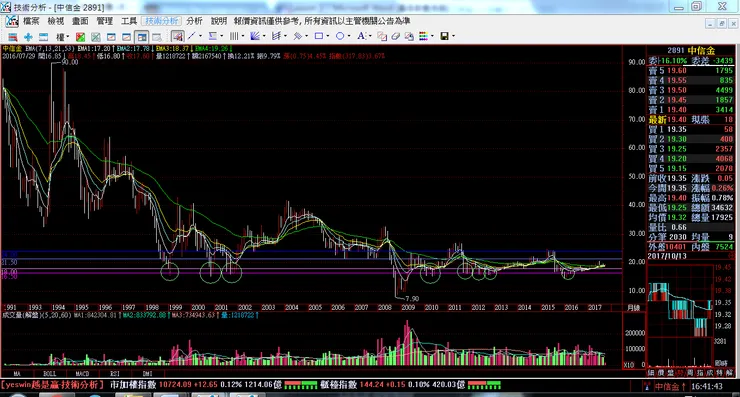740x397 pixels.
Task: Open the 檔案 menu
Action: coord(31,21)
